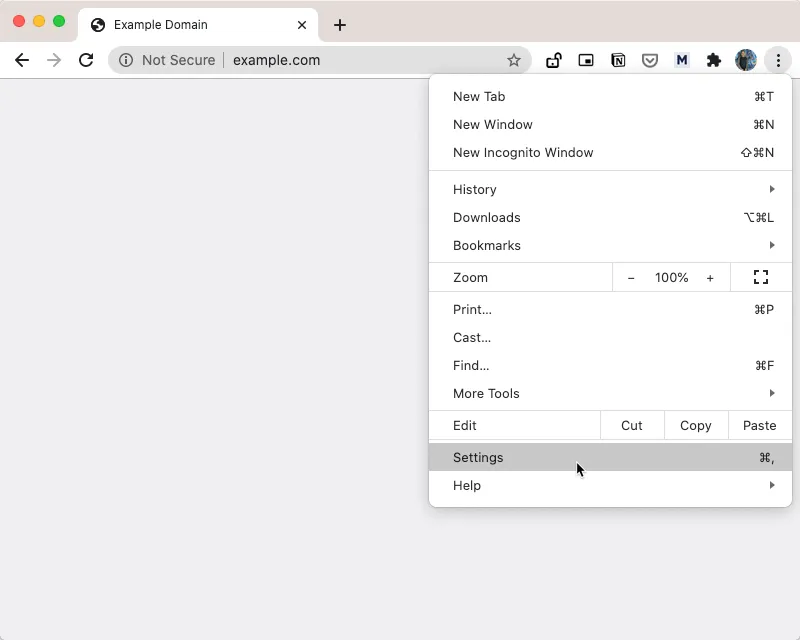Viewport: 800px width, 640px height.
Task: Increase page zoom with the plus control
Action: (710, 277)
